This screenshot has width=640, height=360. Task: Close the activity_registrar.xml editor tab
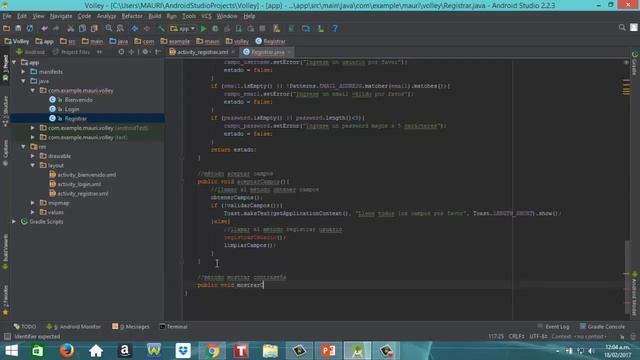pos(233,52)
